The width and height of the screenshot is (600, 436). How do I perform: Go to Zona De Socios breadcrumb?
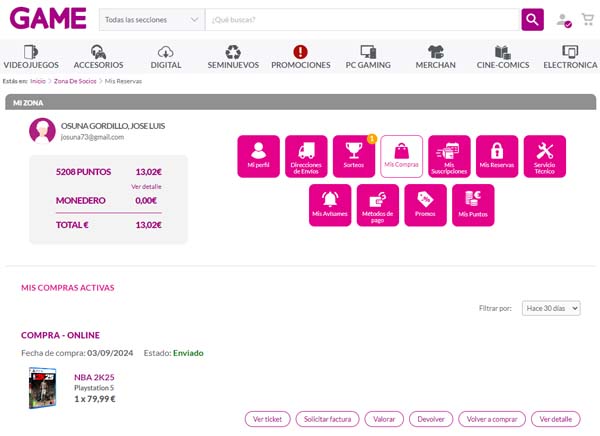(75, 81)
